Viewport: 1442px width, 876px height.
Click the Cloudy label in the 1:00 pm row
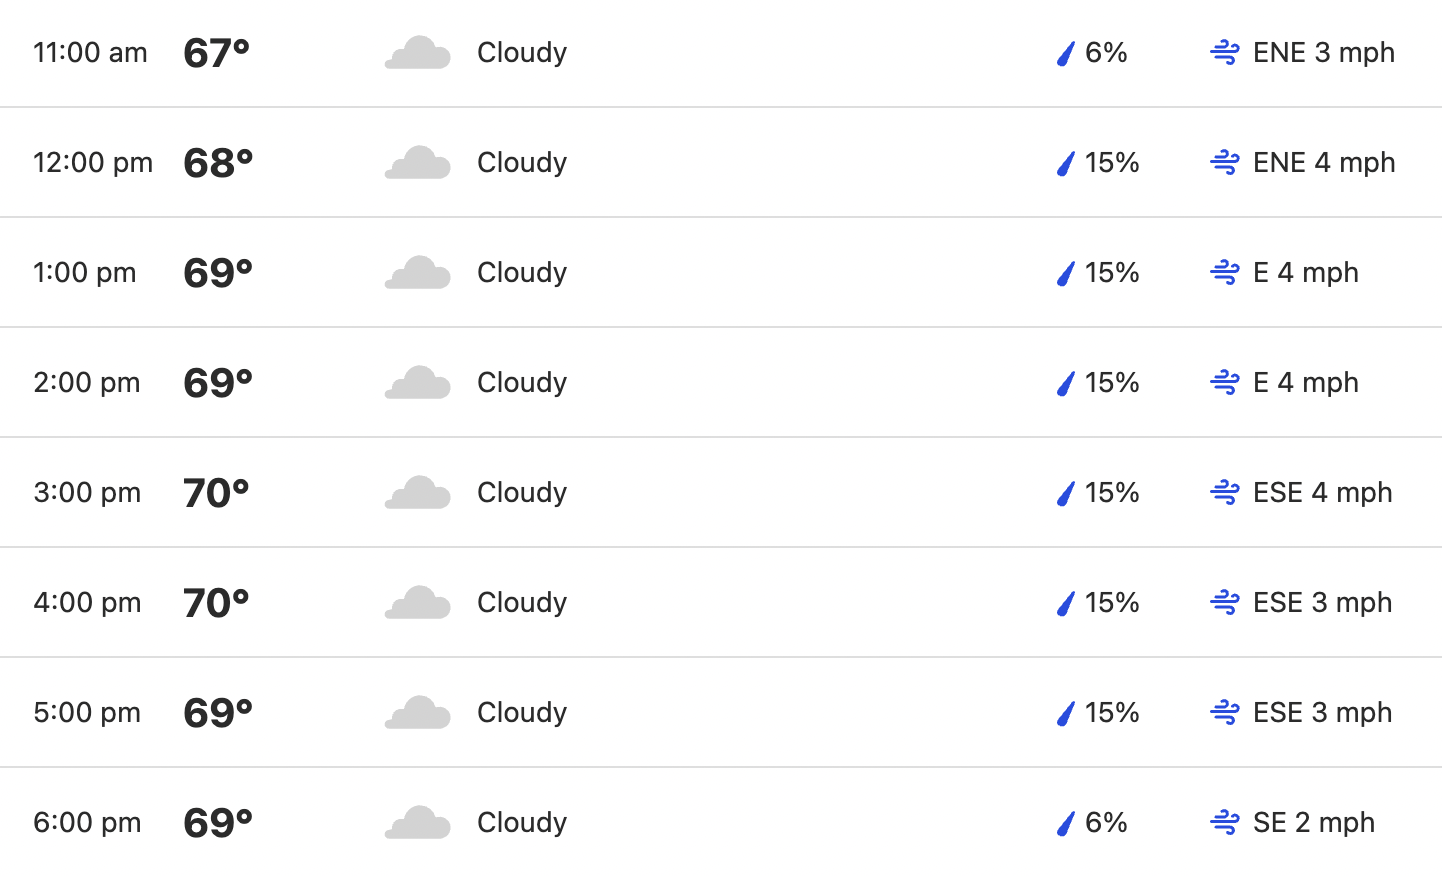point(522,273)
